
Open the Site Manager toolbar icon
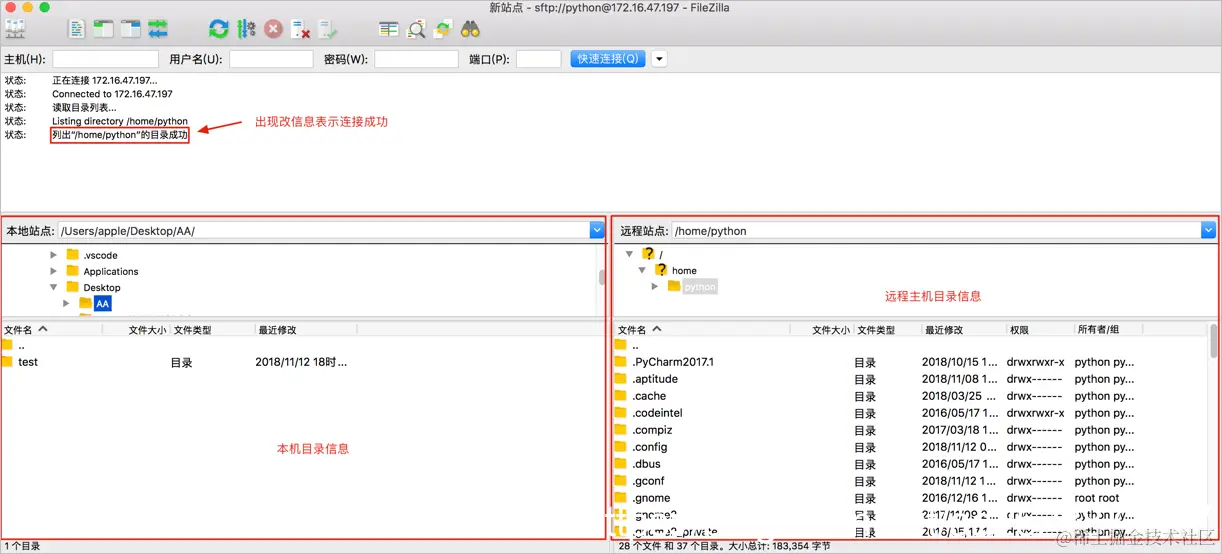point(15,29)
